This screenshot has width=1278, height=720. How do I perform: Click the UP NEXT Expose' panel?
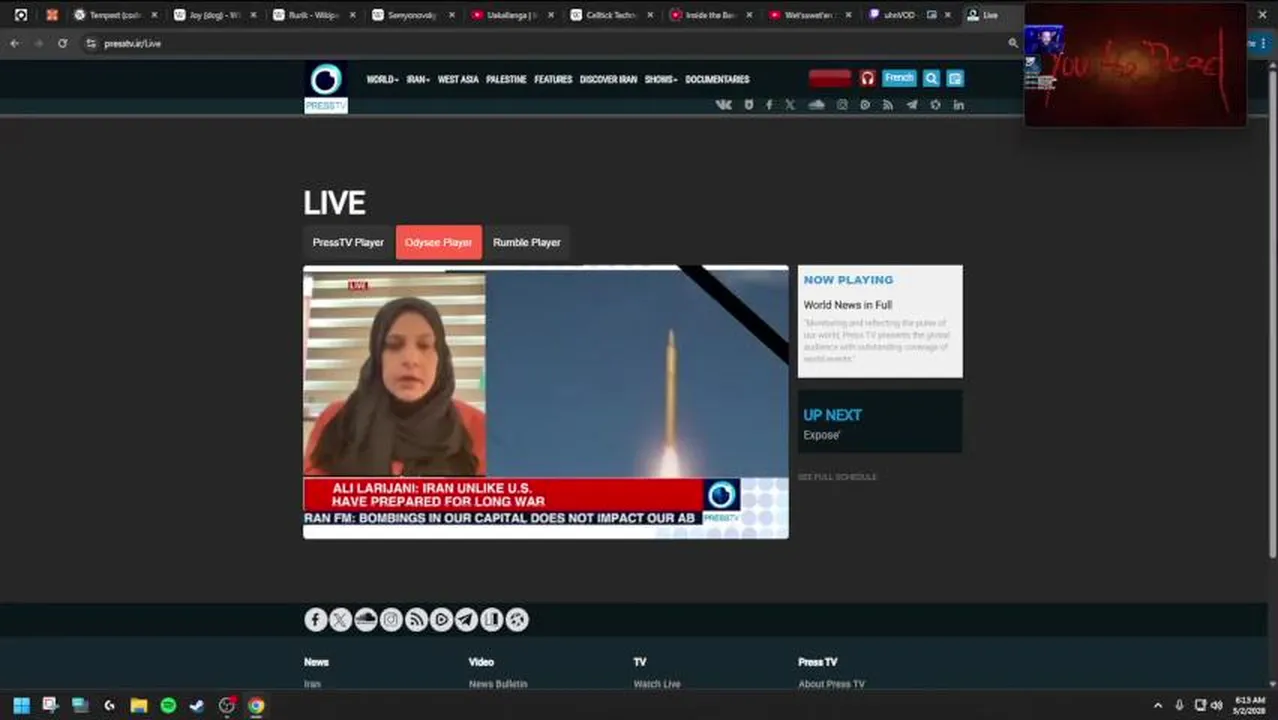[x=880, y=422]
